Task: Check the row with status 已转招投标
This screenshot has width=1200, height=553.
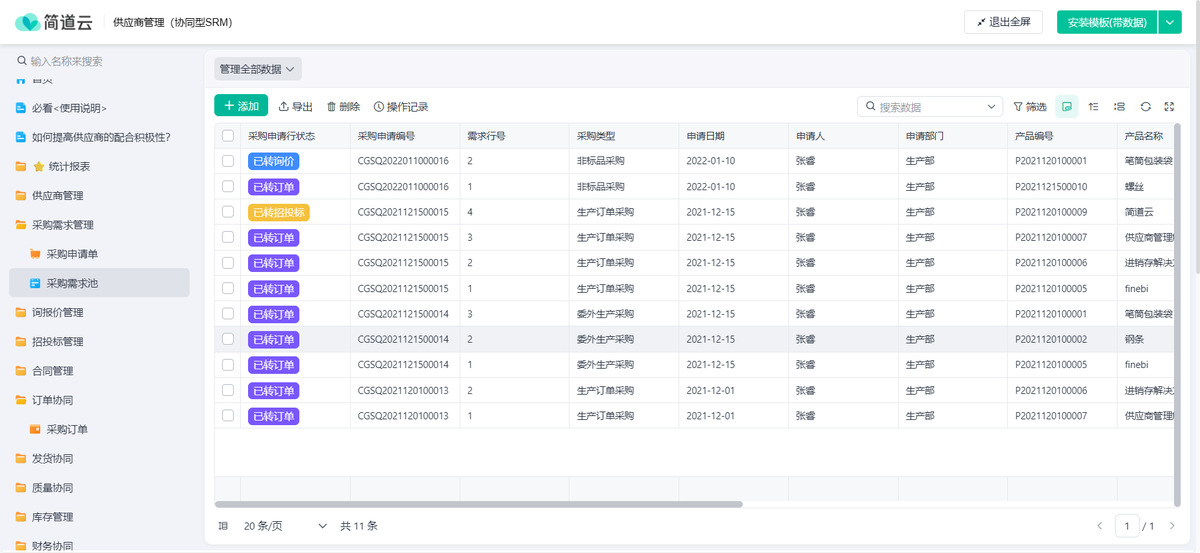Action: (228, 212)
